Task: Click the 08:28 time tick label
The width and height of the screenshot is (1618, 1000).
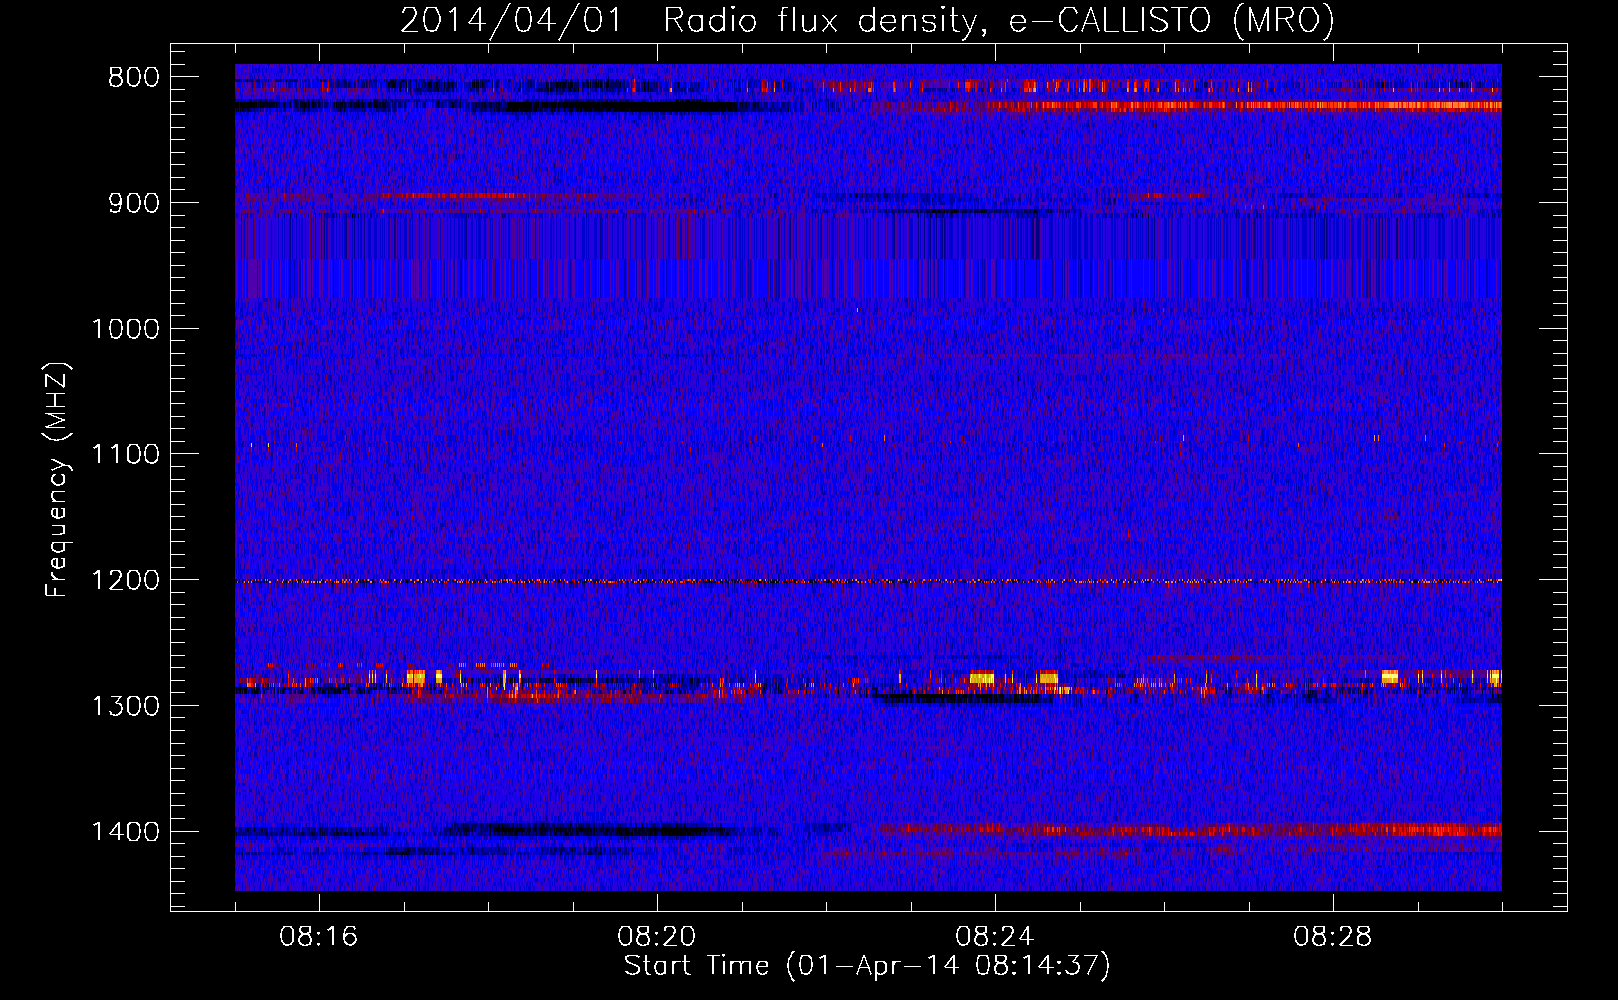Action: [x=1333, y=937]
